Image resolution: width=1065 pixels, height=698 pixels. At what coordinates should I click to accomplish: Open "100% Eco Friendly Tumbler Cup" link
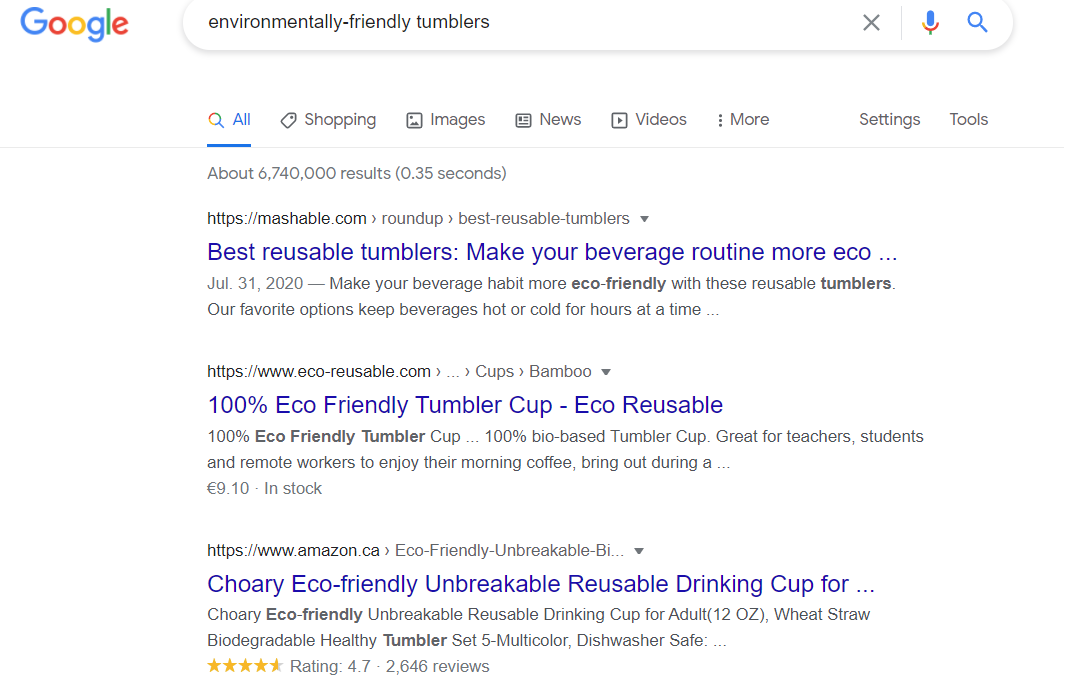465,405
